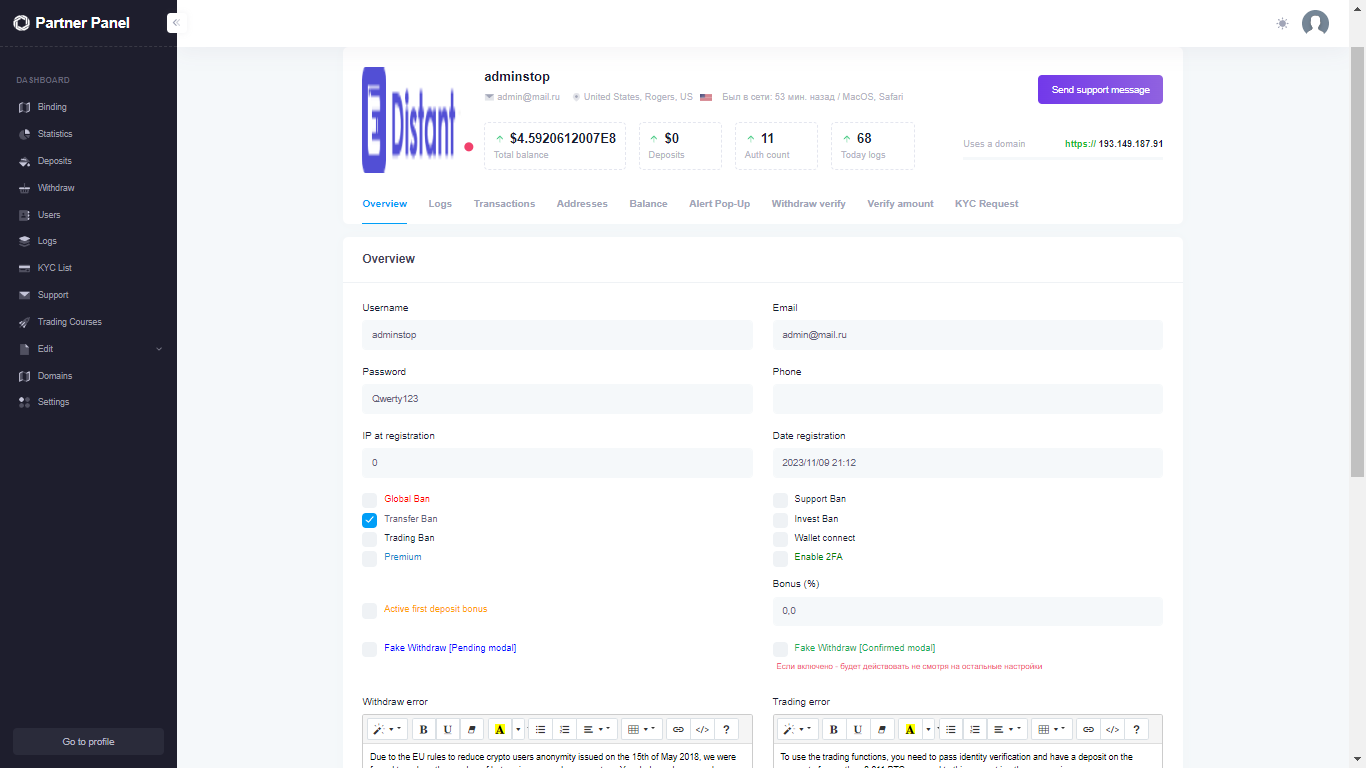Insert numbered list in Trading error editor

[x=975, y=729]
